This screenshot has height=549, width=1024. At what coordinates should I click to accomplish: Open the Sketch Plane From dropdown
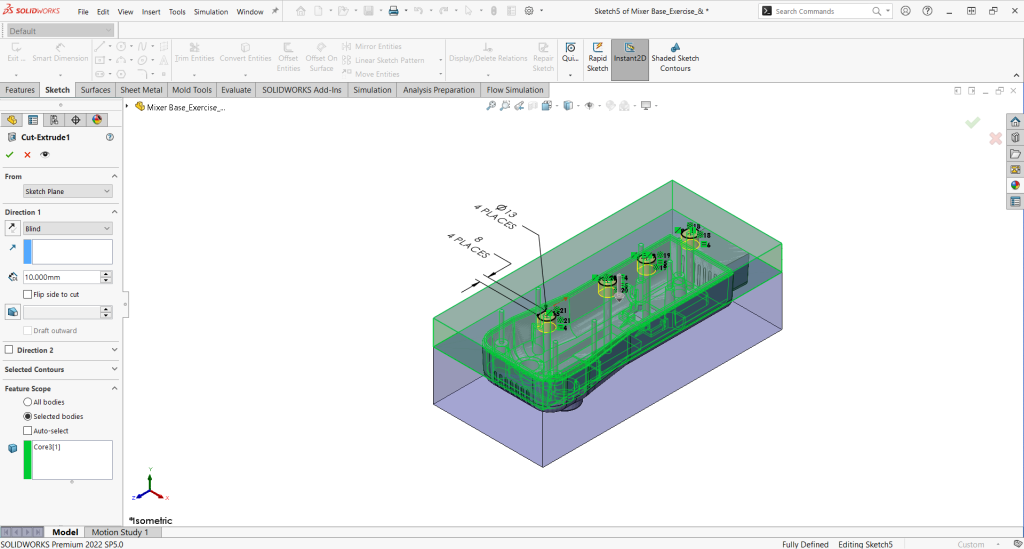(67, 191)
